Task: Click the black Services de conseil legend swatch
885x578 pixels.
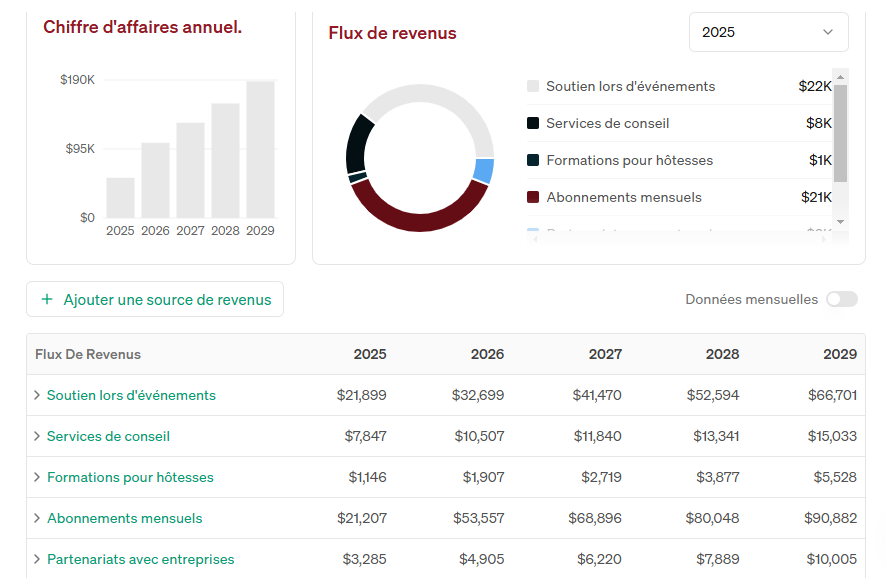Action: coord(533,123)
